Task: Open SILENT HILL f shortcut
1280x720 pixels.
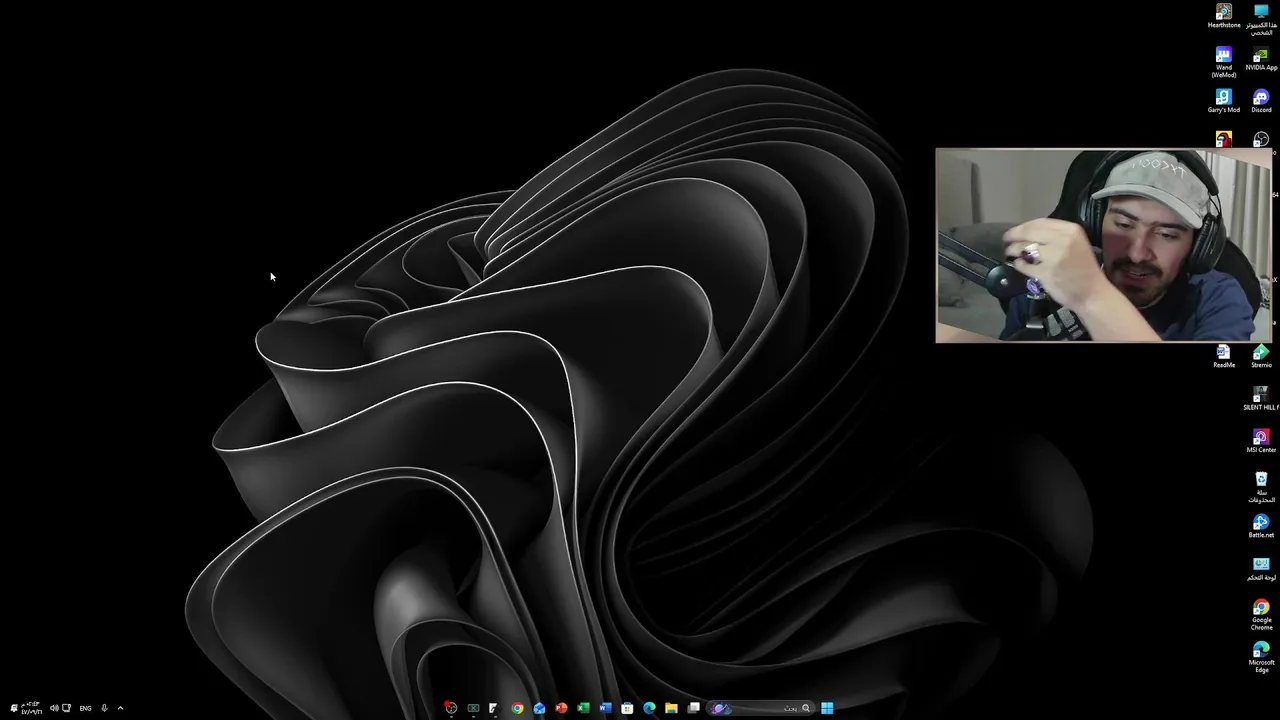Action: tap(1261, 399)
